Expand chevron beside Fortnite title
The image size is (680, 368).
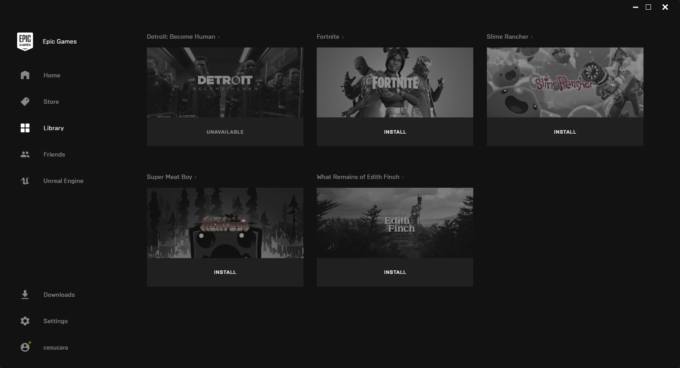tap(343, 37)
